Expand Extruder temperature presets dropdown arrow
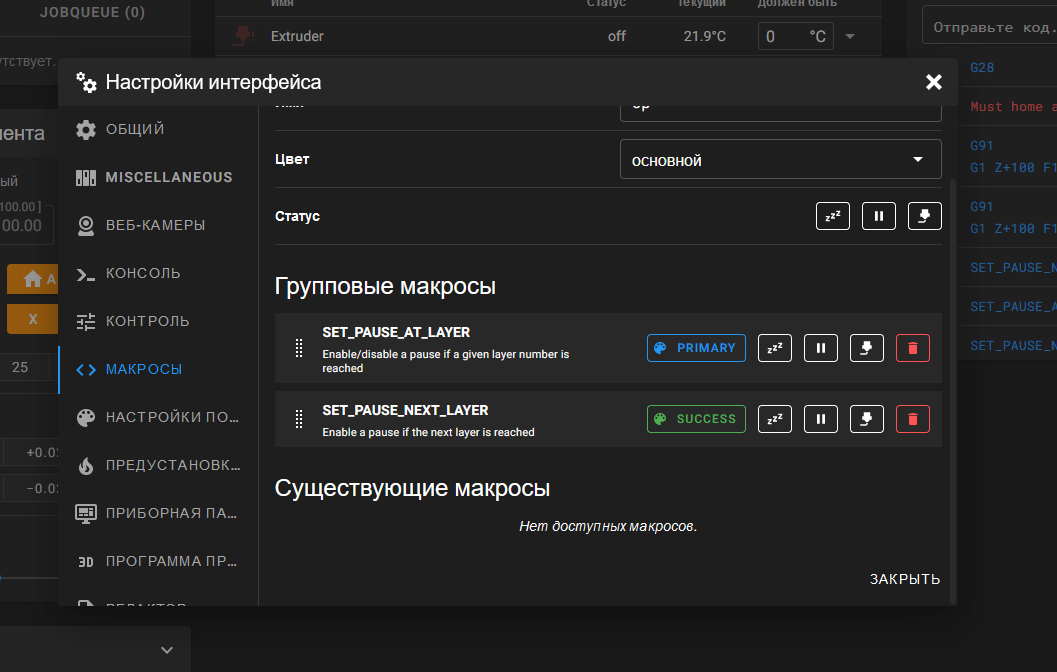 850,37
